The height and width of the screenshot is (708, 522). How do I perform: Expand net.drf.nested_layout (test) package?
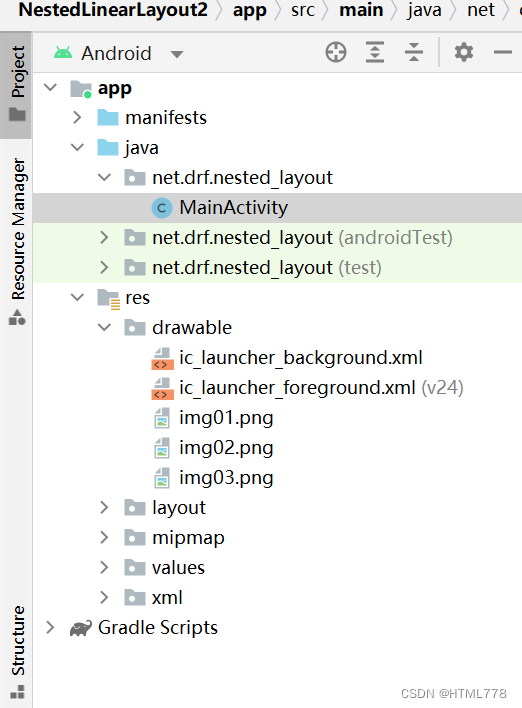tap(104, 267)
